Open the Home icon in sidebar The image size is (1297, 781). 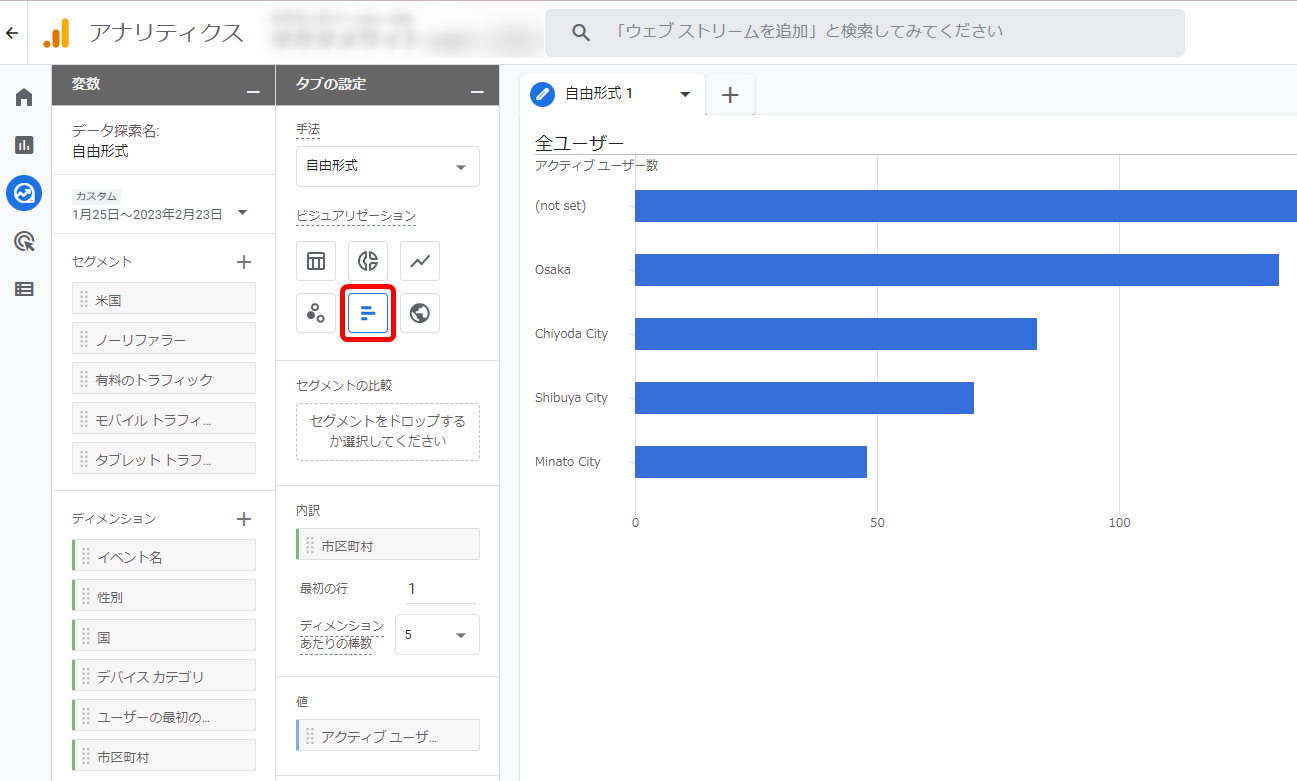click(x=24, y=97)
